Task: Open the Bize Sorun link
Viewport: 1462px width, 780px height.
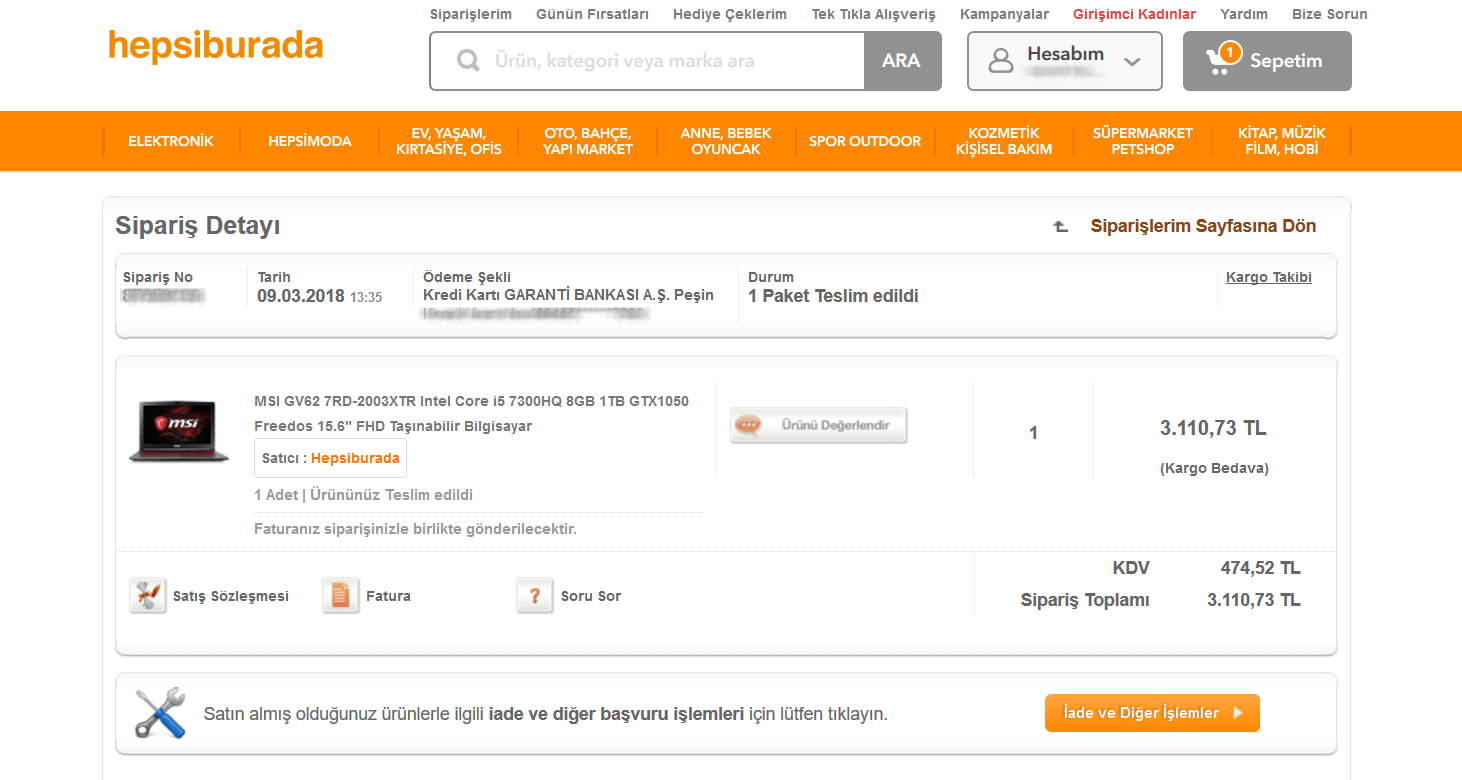Action: pyautogui.click(x=1330, y=14)
